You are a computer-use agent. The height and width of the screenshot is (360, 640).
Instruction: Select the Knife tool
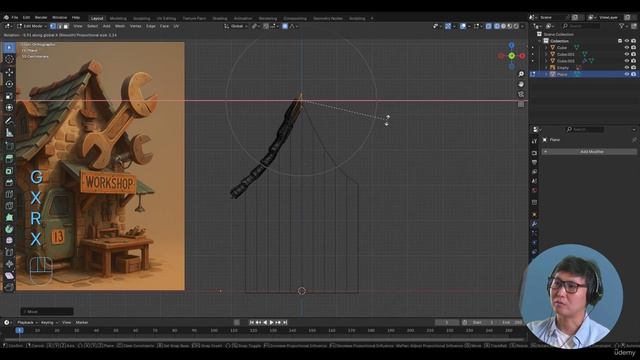click(x=9, y=206)
